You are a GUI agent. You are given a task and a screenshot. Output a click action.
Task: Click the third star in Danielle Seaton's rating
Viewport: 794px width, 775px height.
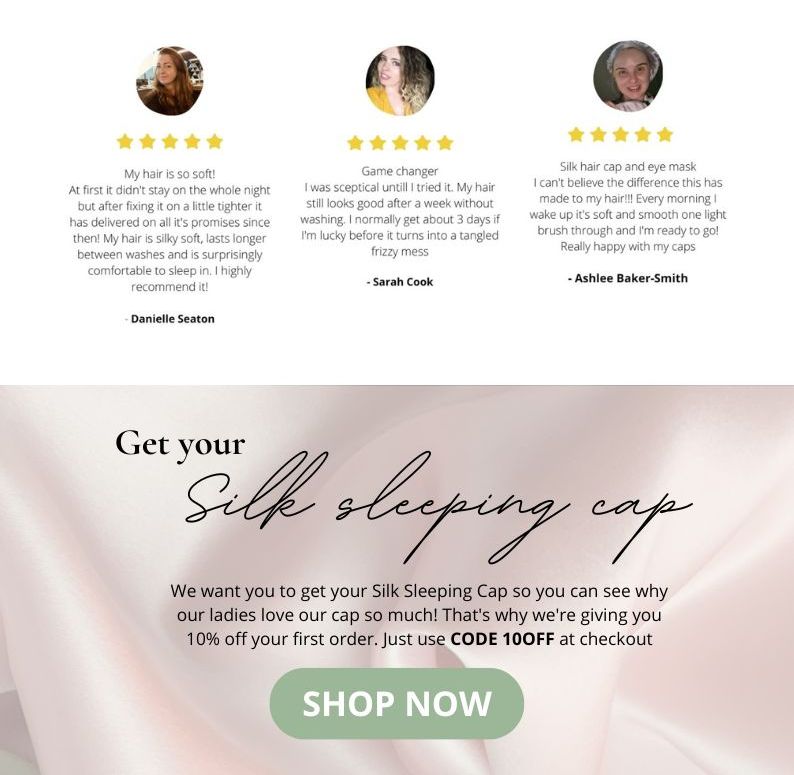pyautogui.click(x=170, y=141)
